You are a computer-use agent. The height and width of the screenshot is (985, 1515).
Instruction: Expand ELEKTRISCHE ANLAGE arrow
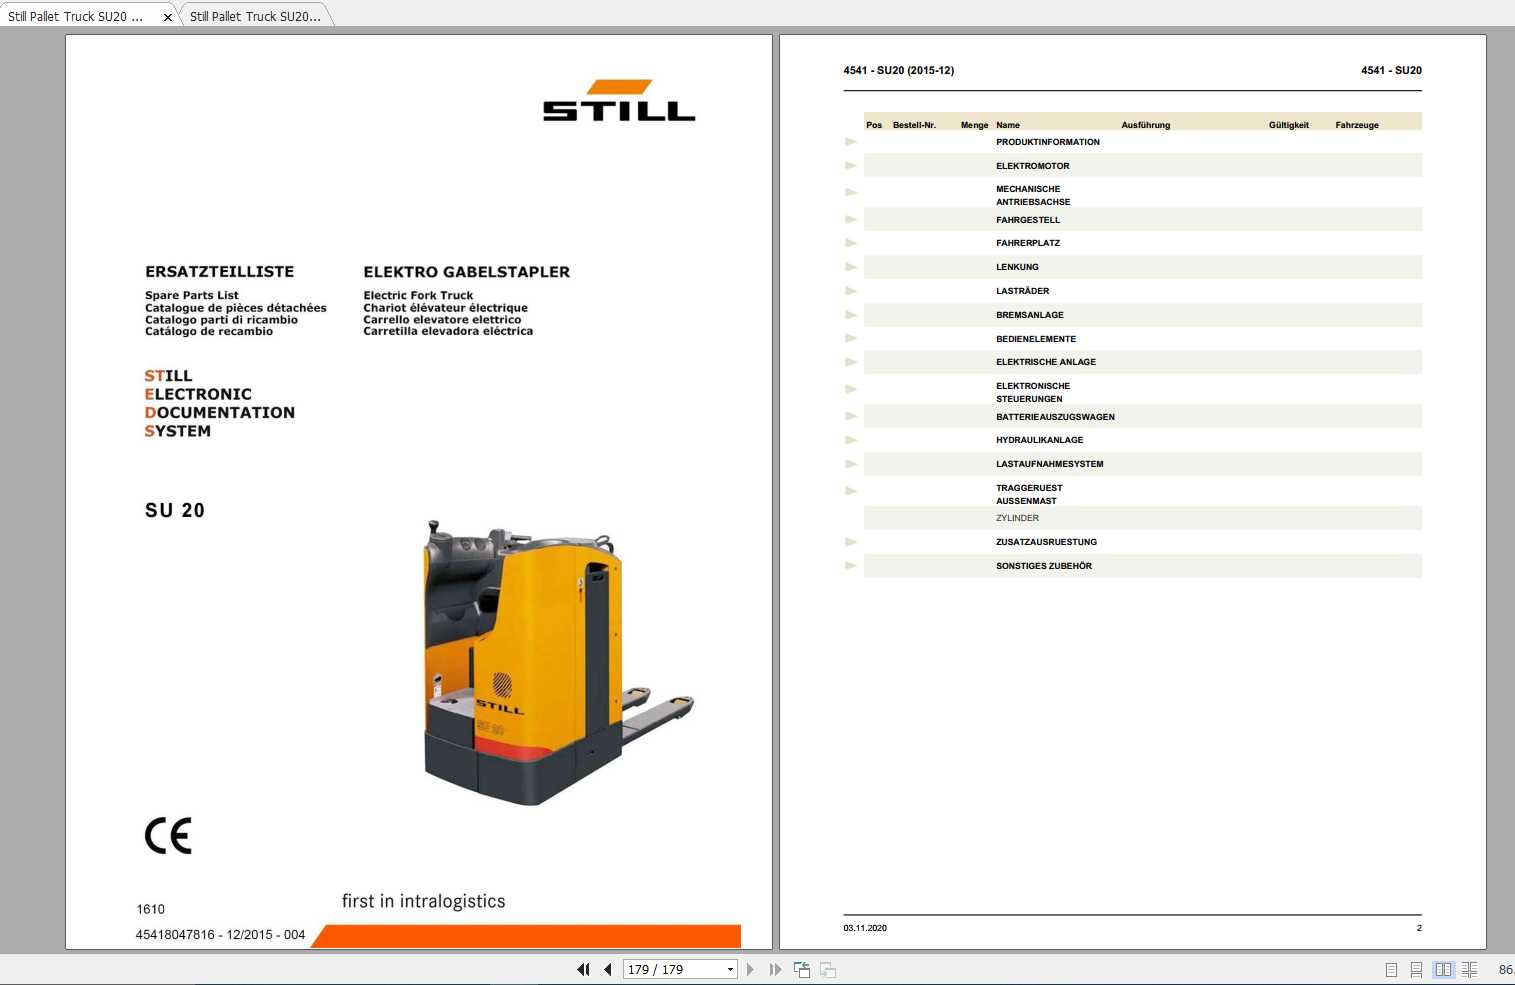pos(851,362)
